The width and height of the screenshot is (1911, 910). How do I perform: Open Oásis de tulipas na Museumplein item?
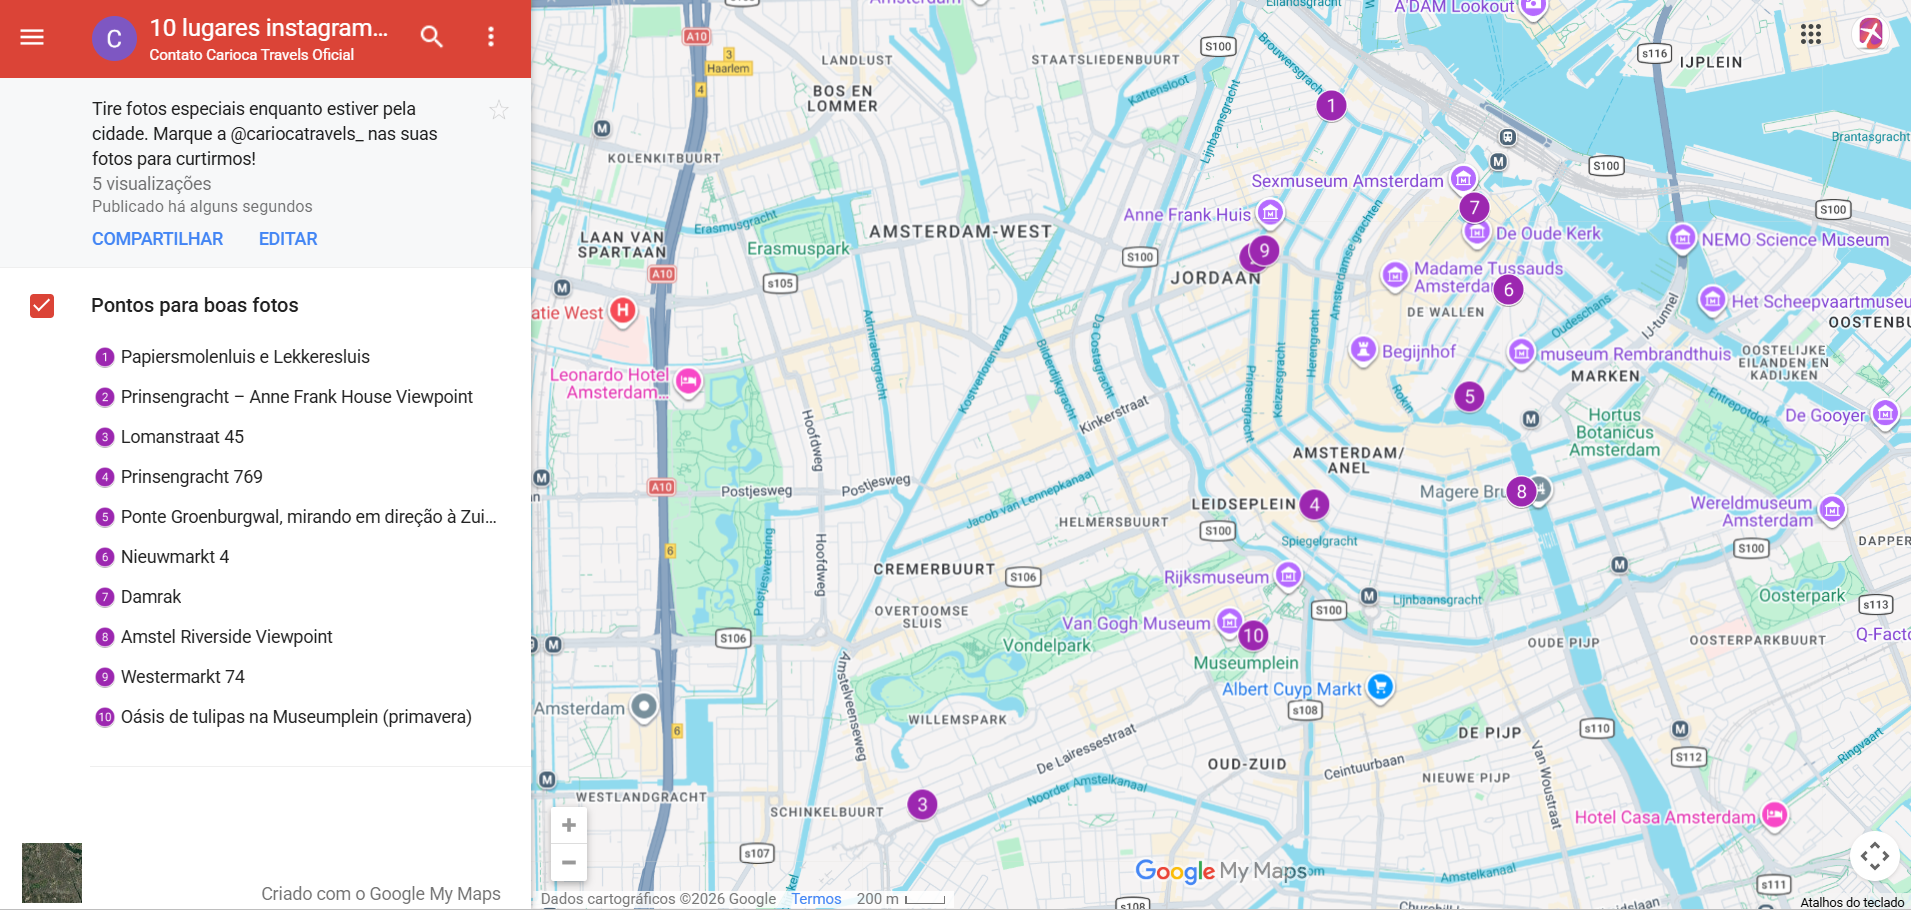(296, 717)
